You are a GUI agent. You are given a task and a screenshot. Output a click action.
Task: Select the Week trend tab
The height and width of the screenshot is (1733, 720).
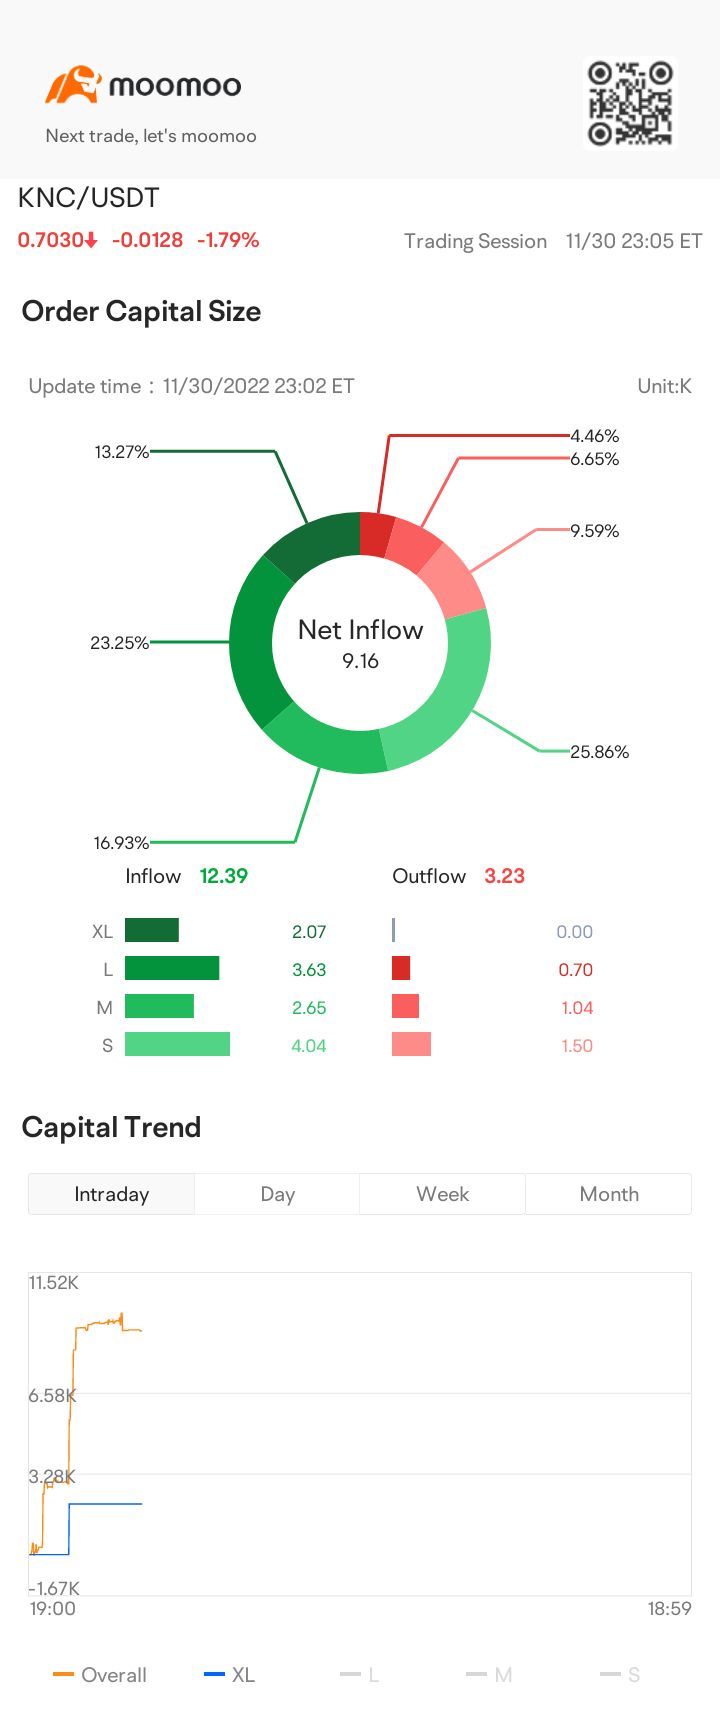coord(442,1194)
